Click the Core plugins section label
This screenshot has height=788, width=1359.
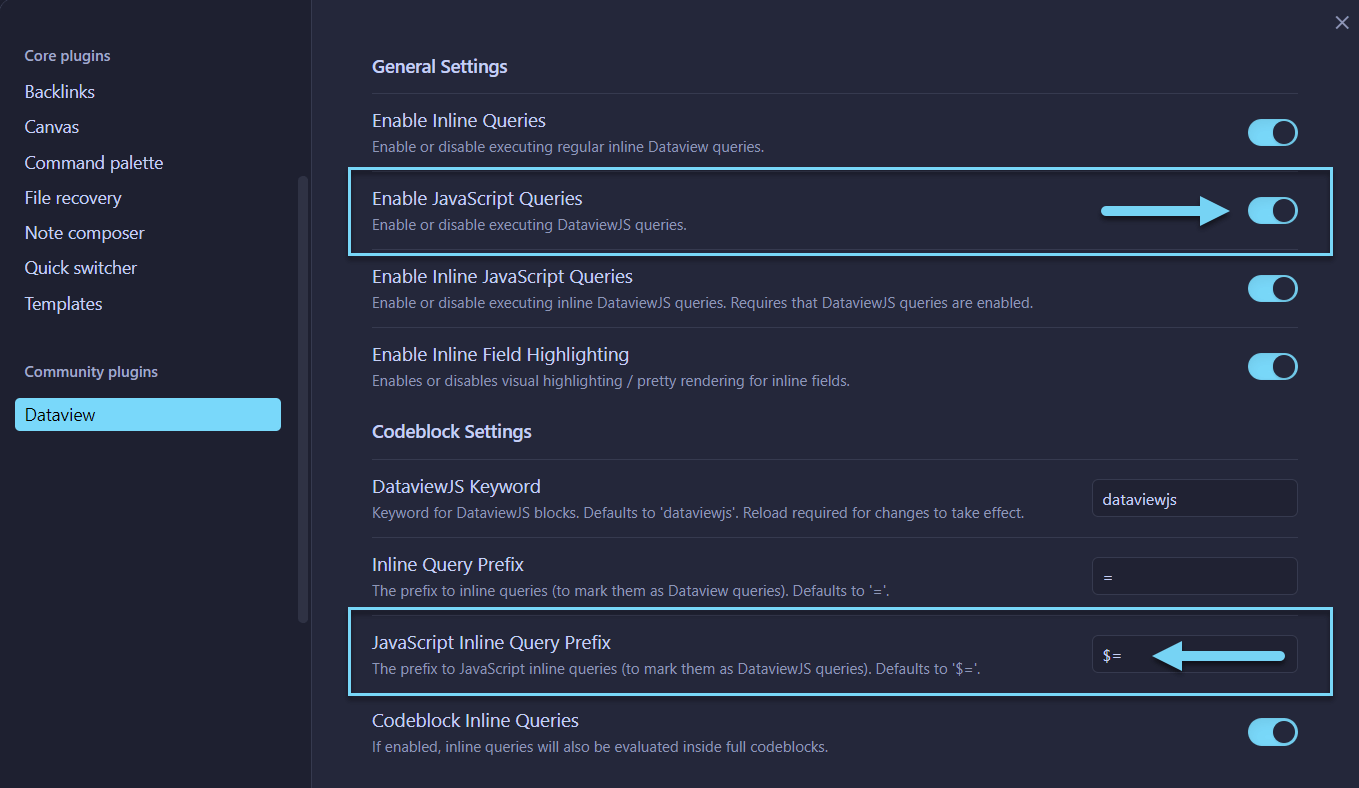coord(67,56)
